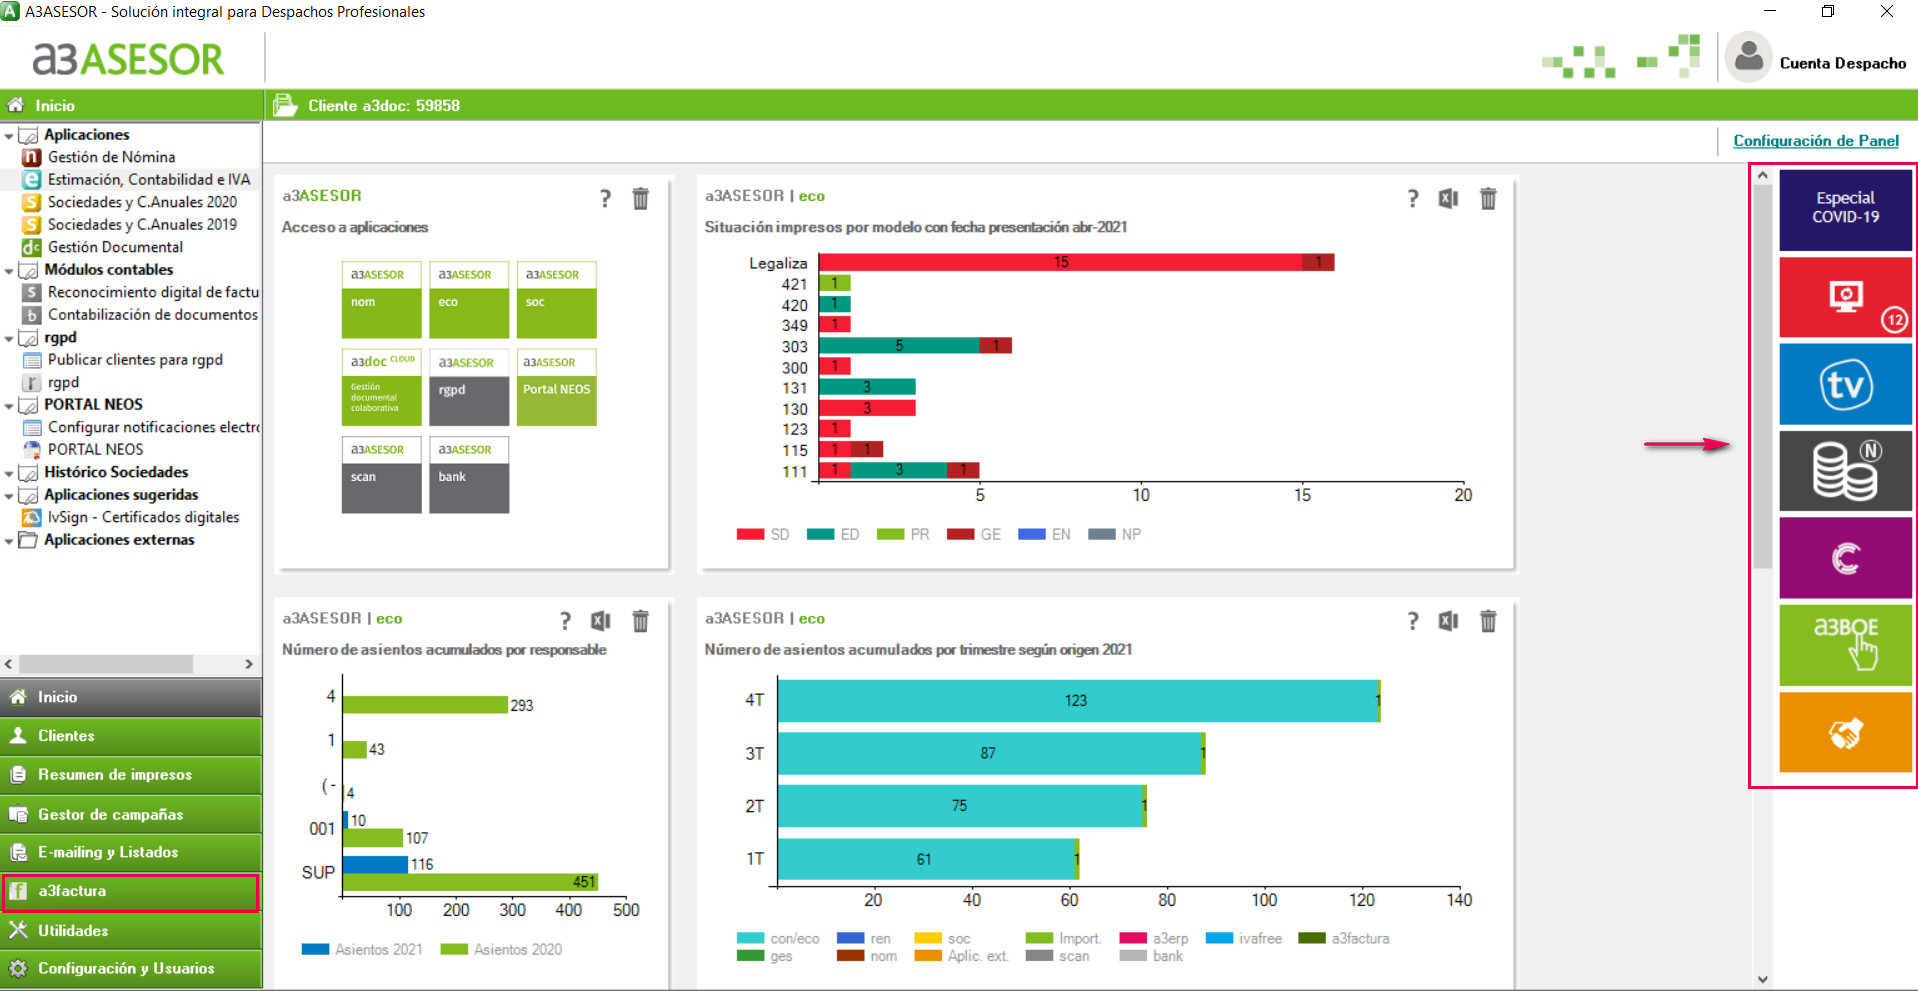Open the red monitor tile with badge 12
The height and width of the screenshot is (991, 1918).
point(1845,297)
